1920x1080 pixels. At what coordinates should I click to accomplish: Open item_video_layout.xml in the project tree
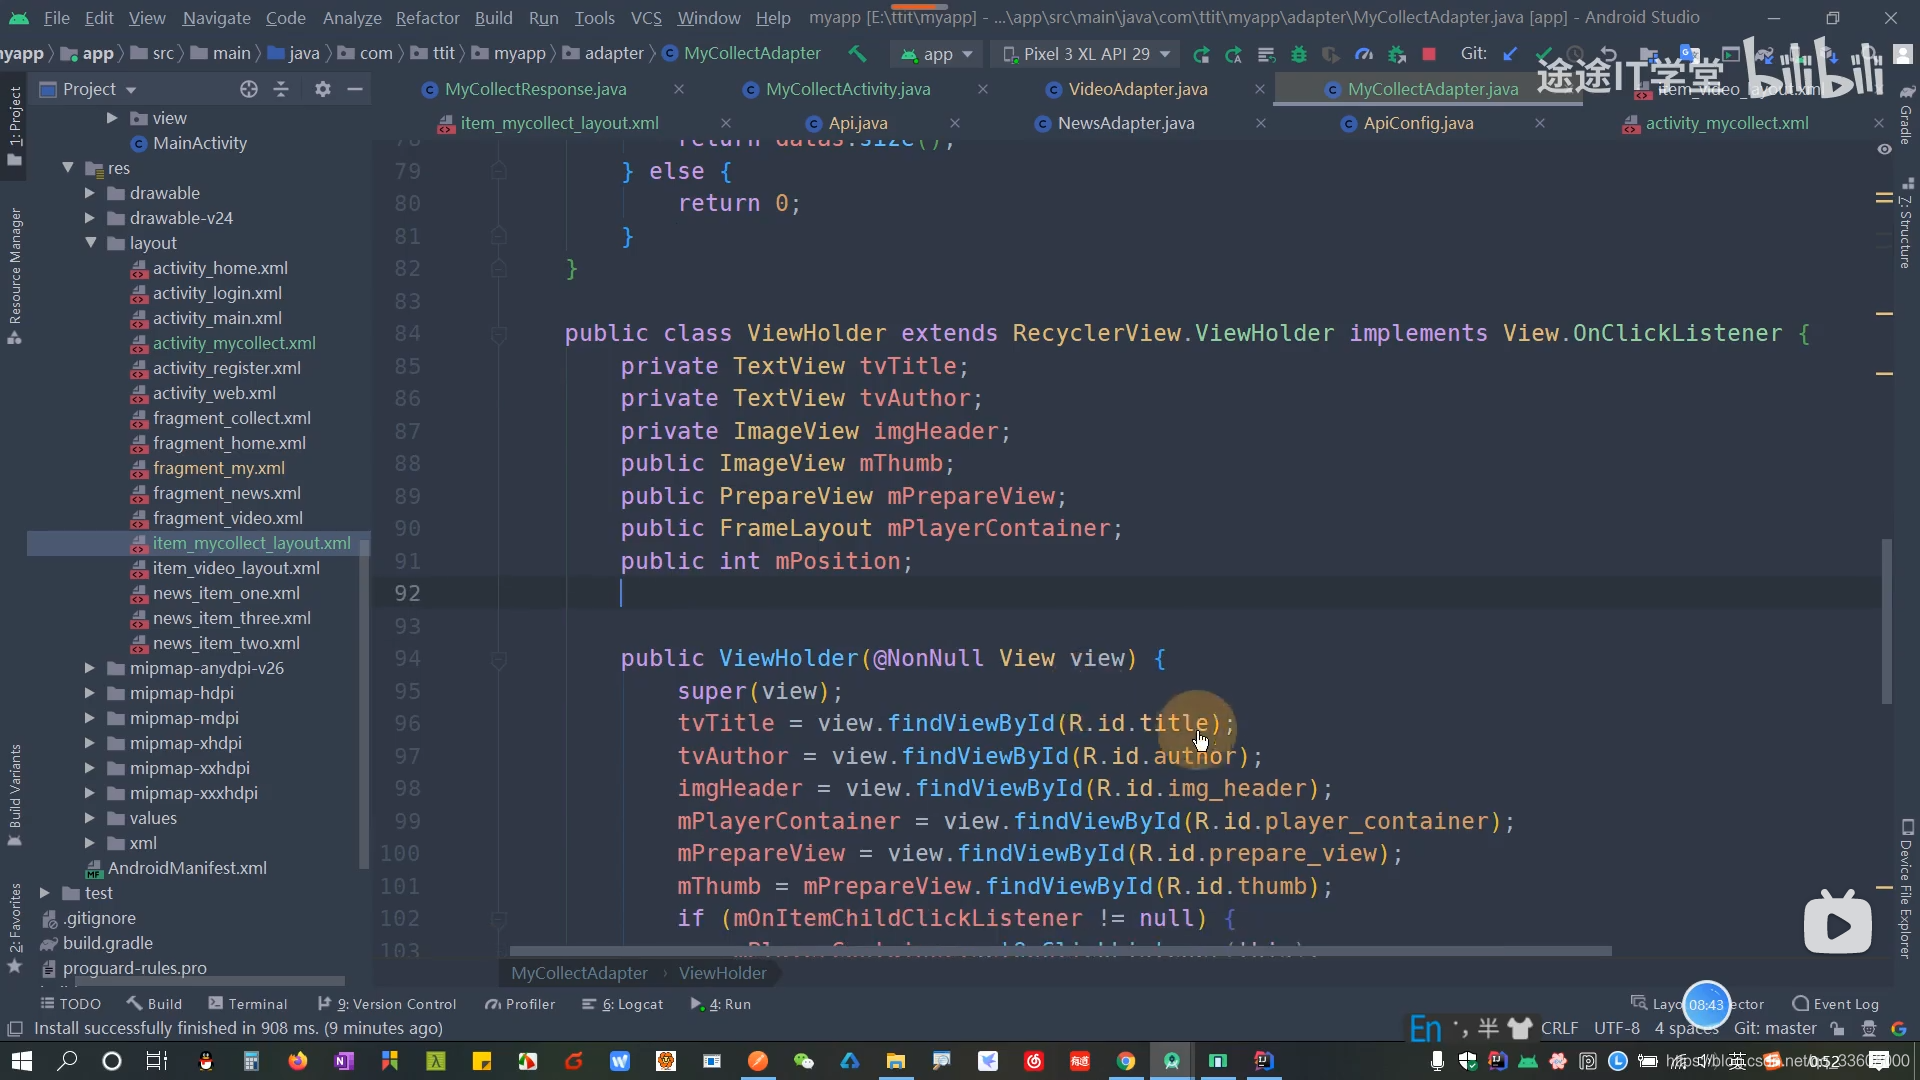pos(236,568)
